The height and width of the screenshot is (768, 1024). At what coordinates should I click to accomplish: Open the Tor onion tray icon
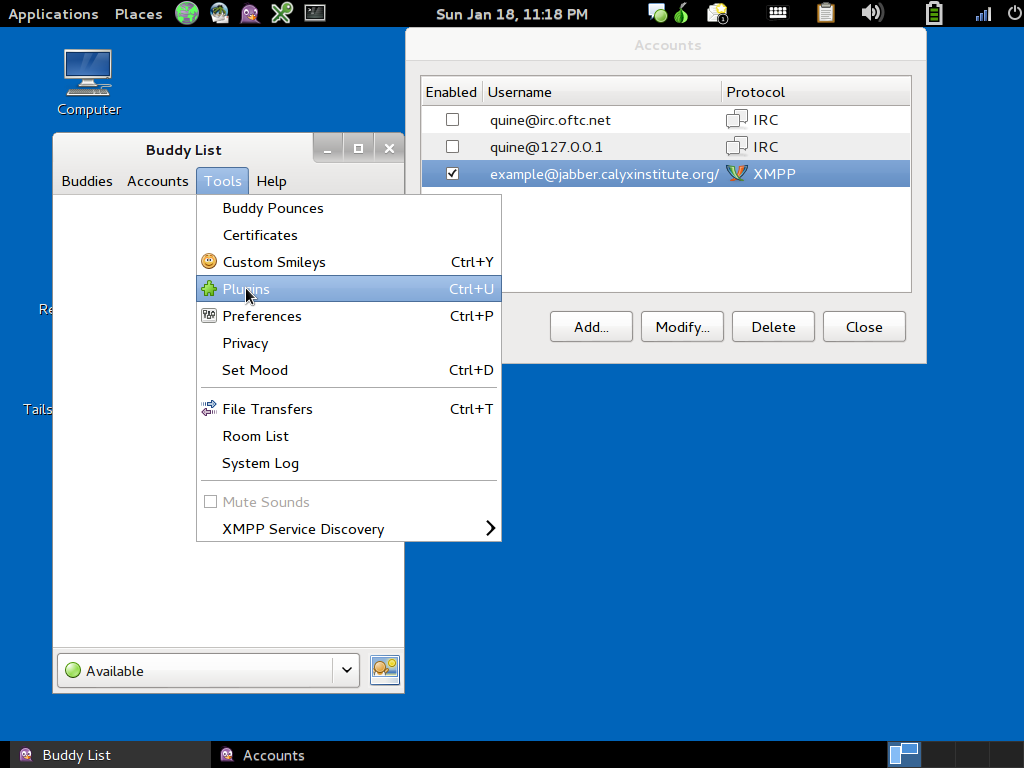click(681, 13)
